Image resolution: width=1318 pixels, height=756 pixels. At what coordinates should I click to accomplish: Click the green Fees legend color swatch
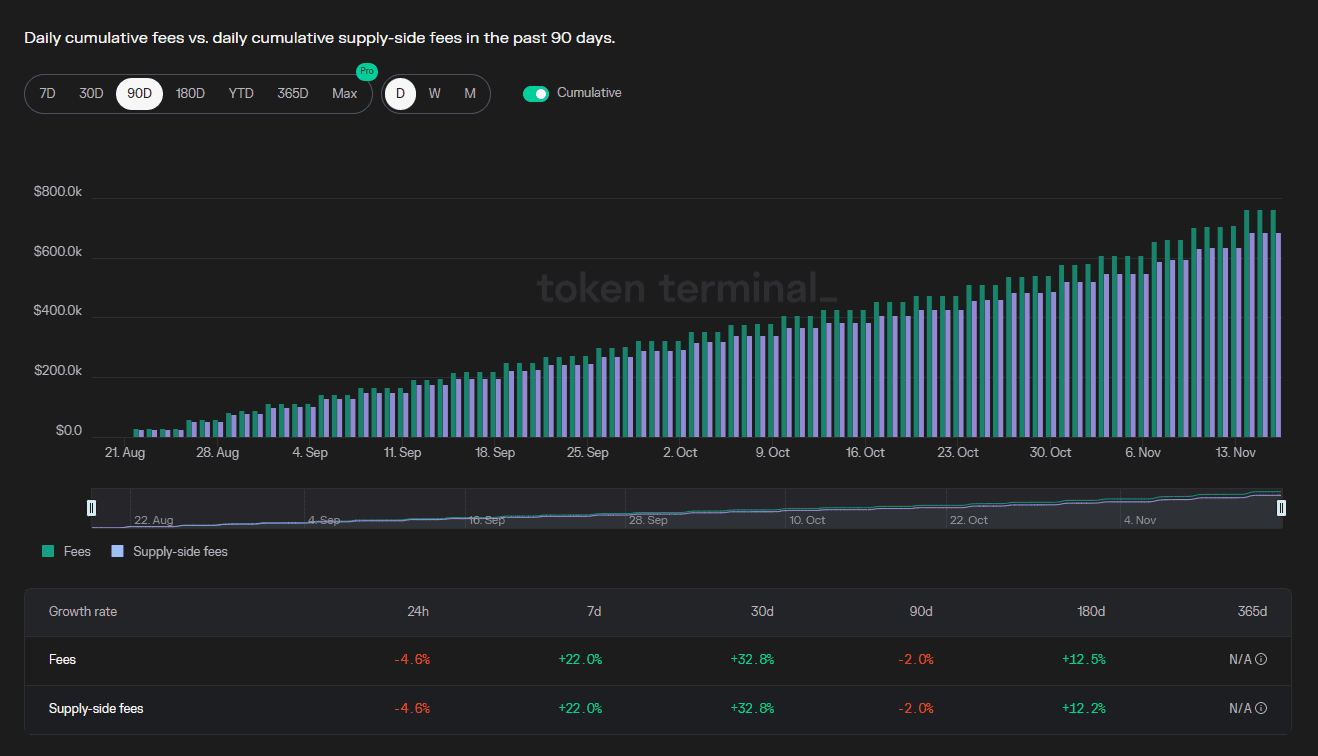(48, 551)
